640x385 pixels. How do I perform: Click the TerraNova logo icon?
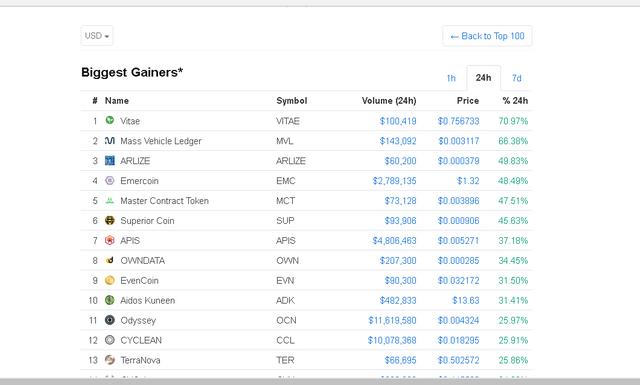pos(110,360)
